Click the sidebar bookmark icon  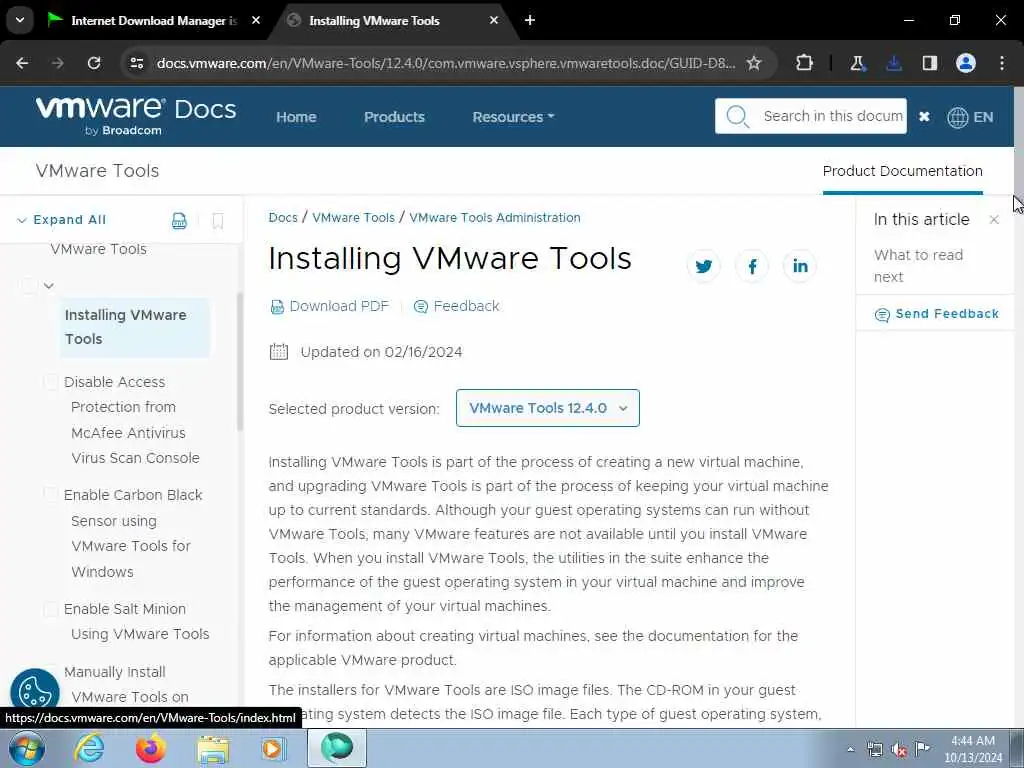point(218,221)
